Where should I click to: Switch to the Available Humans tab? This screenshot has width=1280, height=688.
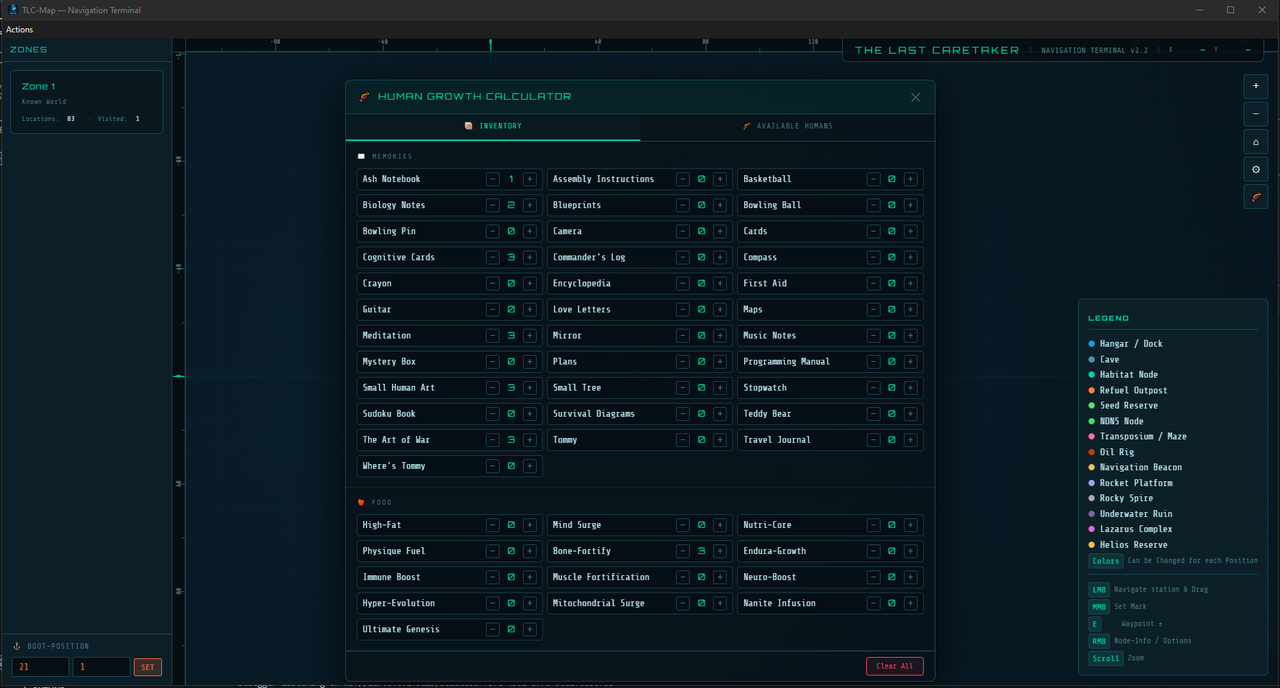click(x=788, y=126)
